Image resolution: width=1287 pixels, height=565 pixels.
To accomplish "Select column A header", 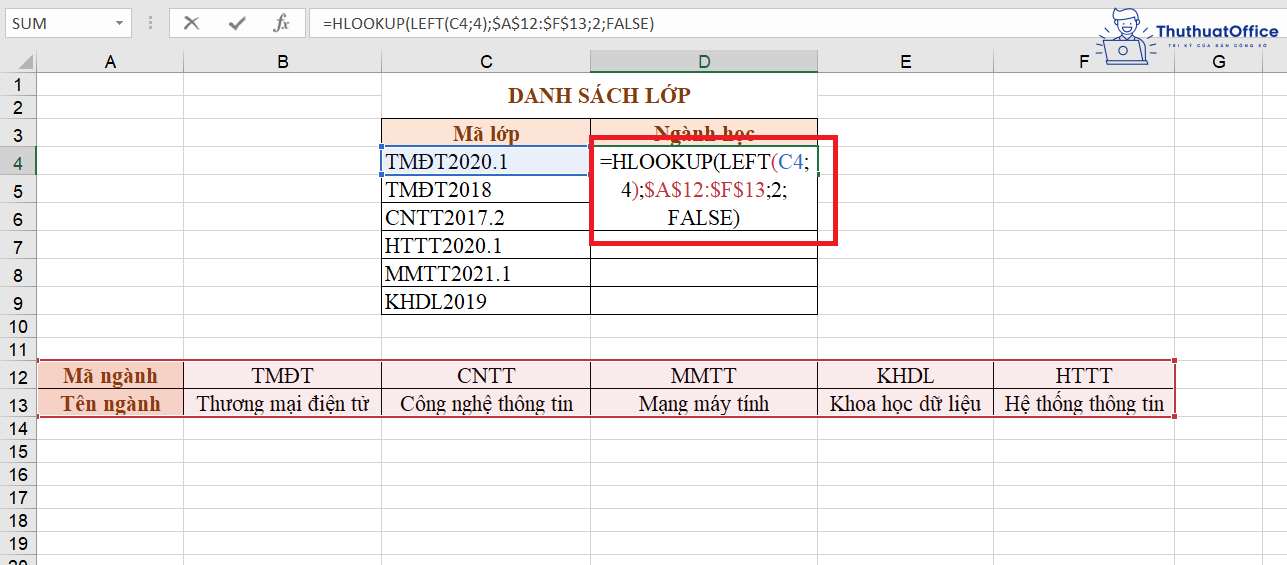I will pos(110,62).
